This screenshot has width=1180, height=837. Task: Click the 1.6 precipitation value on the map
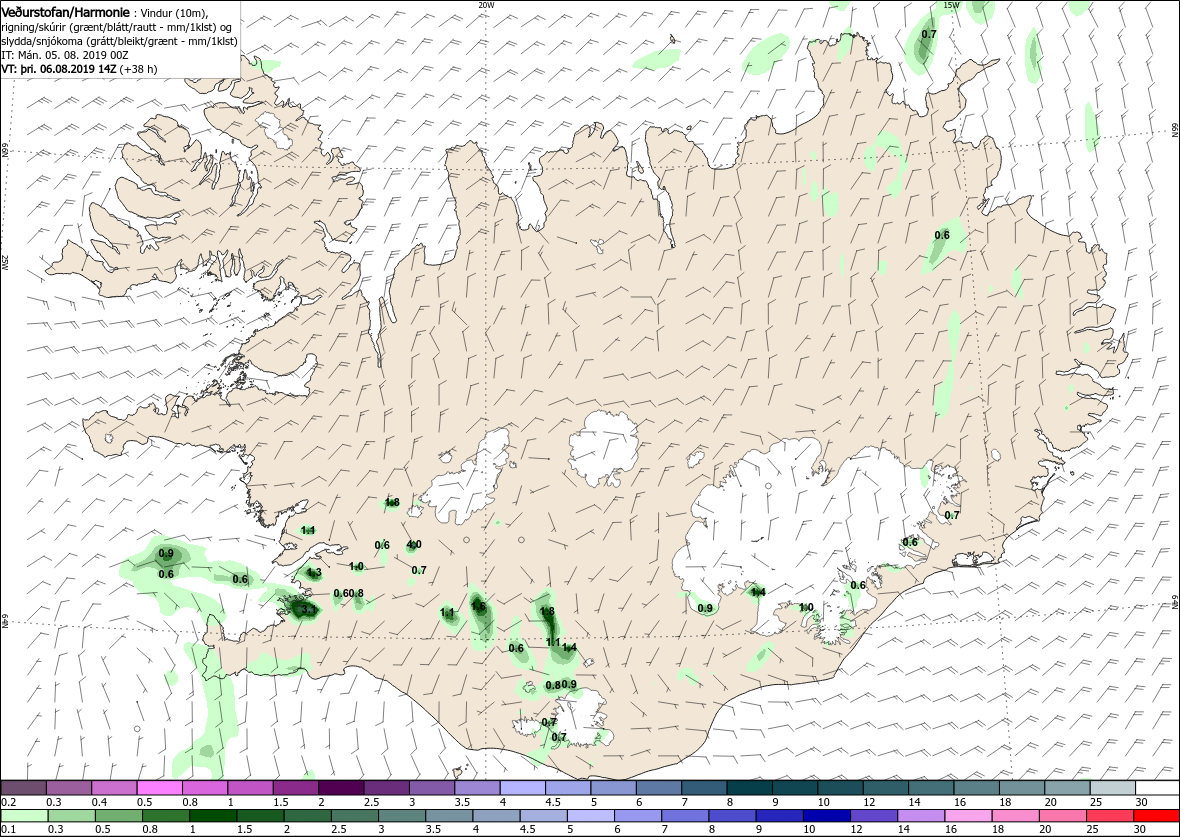point(479,605)
